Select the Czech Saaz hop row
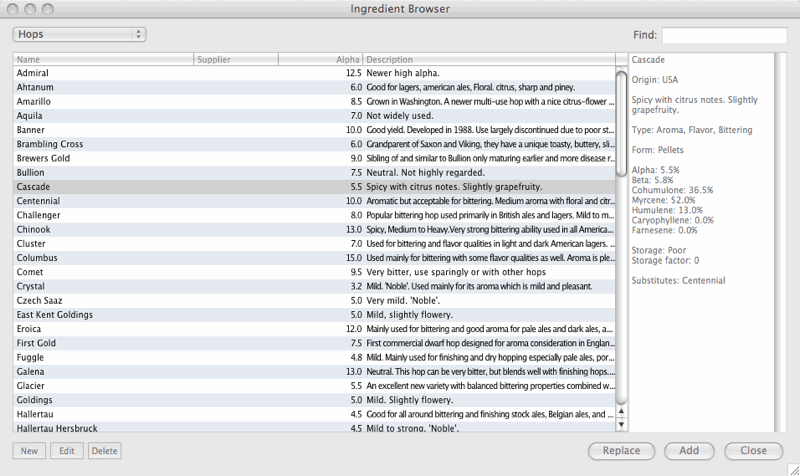800x476 pixels. click(x=314, y=300)
